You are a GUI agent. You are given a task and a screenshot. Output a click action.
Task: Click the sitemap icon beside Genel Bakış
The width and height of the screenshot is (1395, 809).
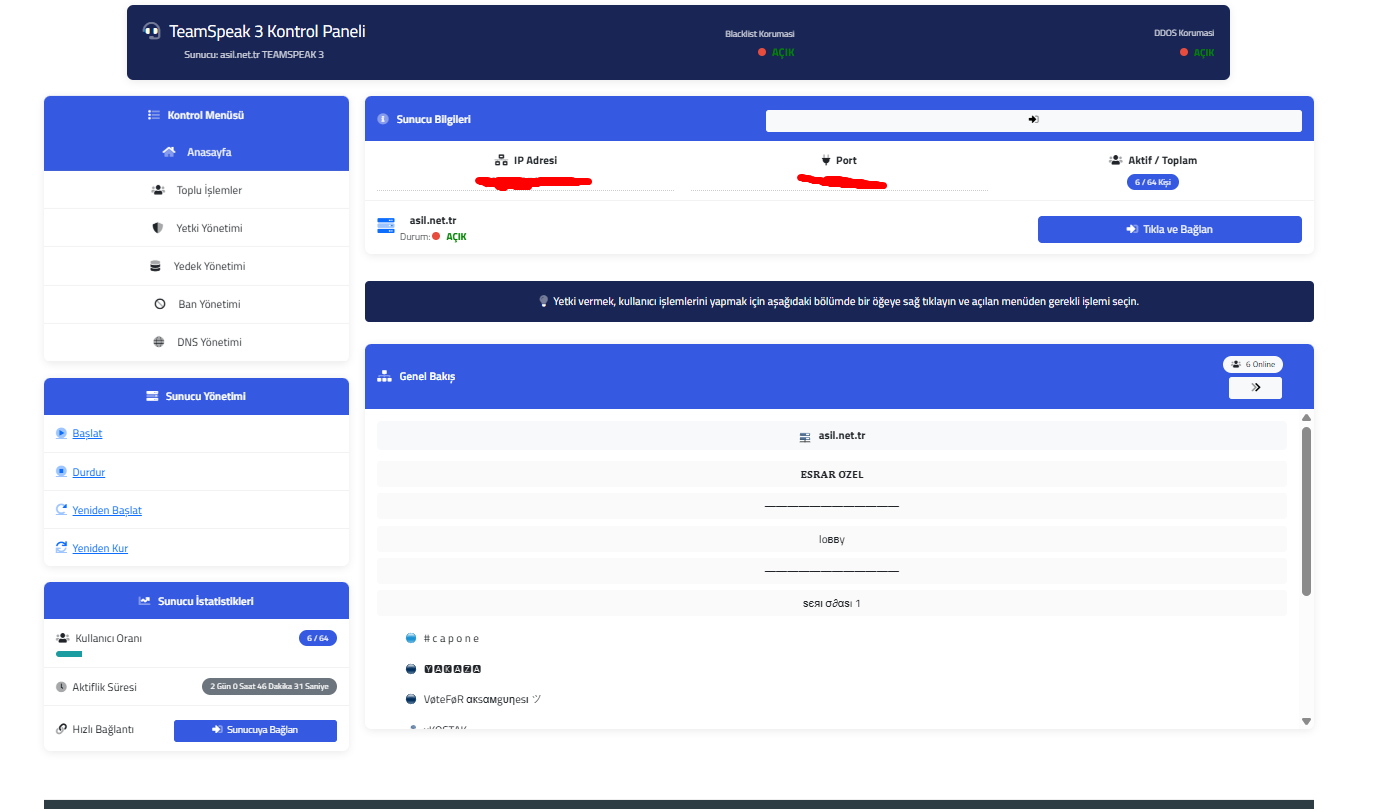pos(384,376)
